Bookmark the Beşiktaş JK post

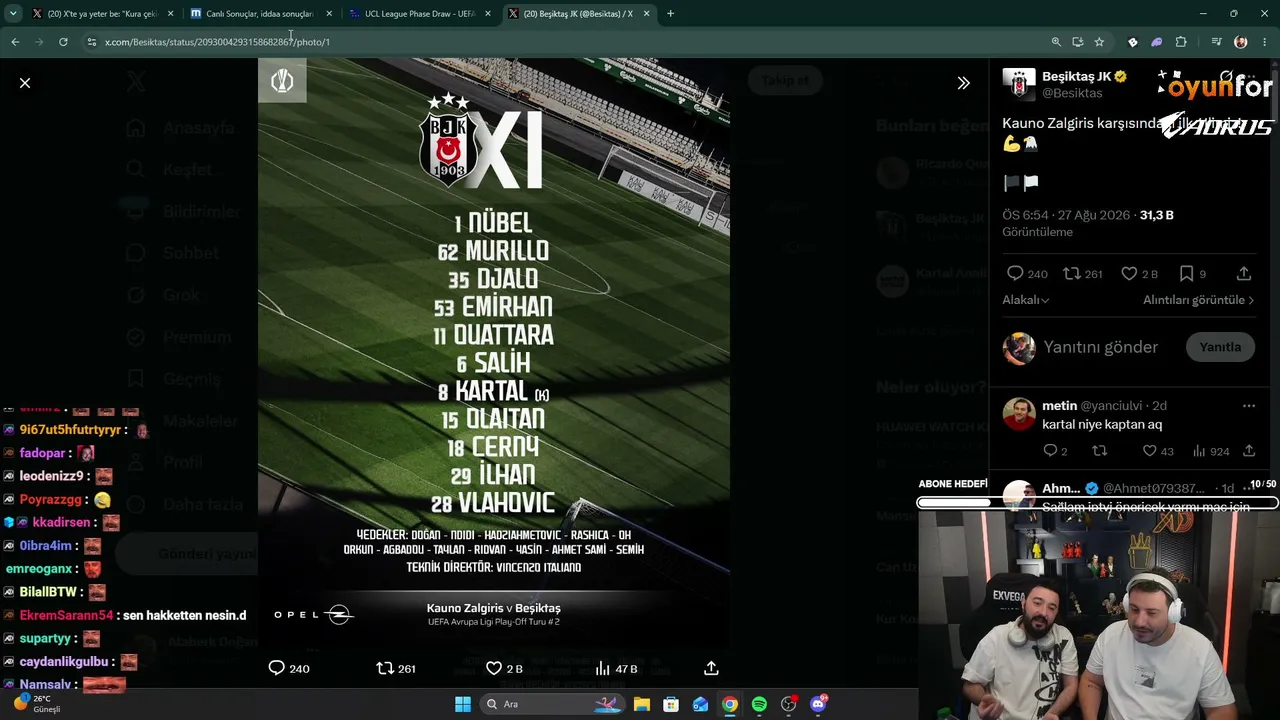tap(1186, 274)
